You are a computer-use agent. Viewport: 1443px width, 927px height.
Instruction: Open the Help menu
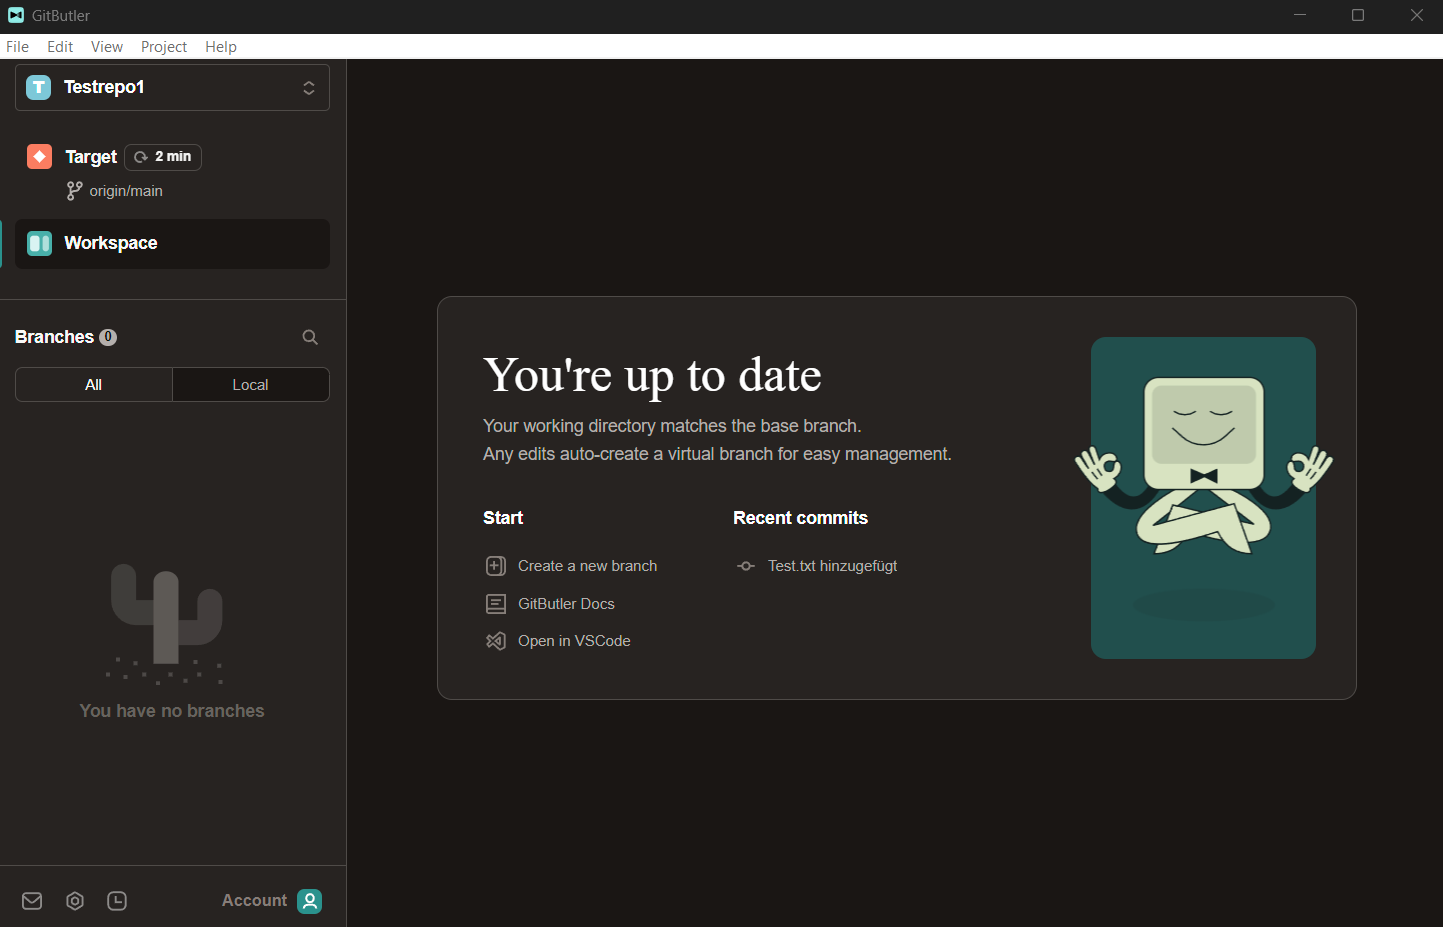[221, 47]
